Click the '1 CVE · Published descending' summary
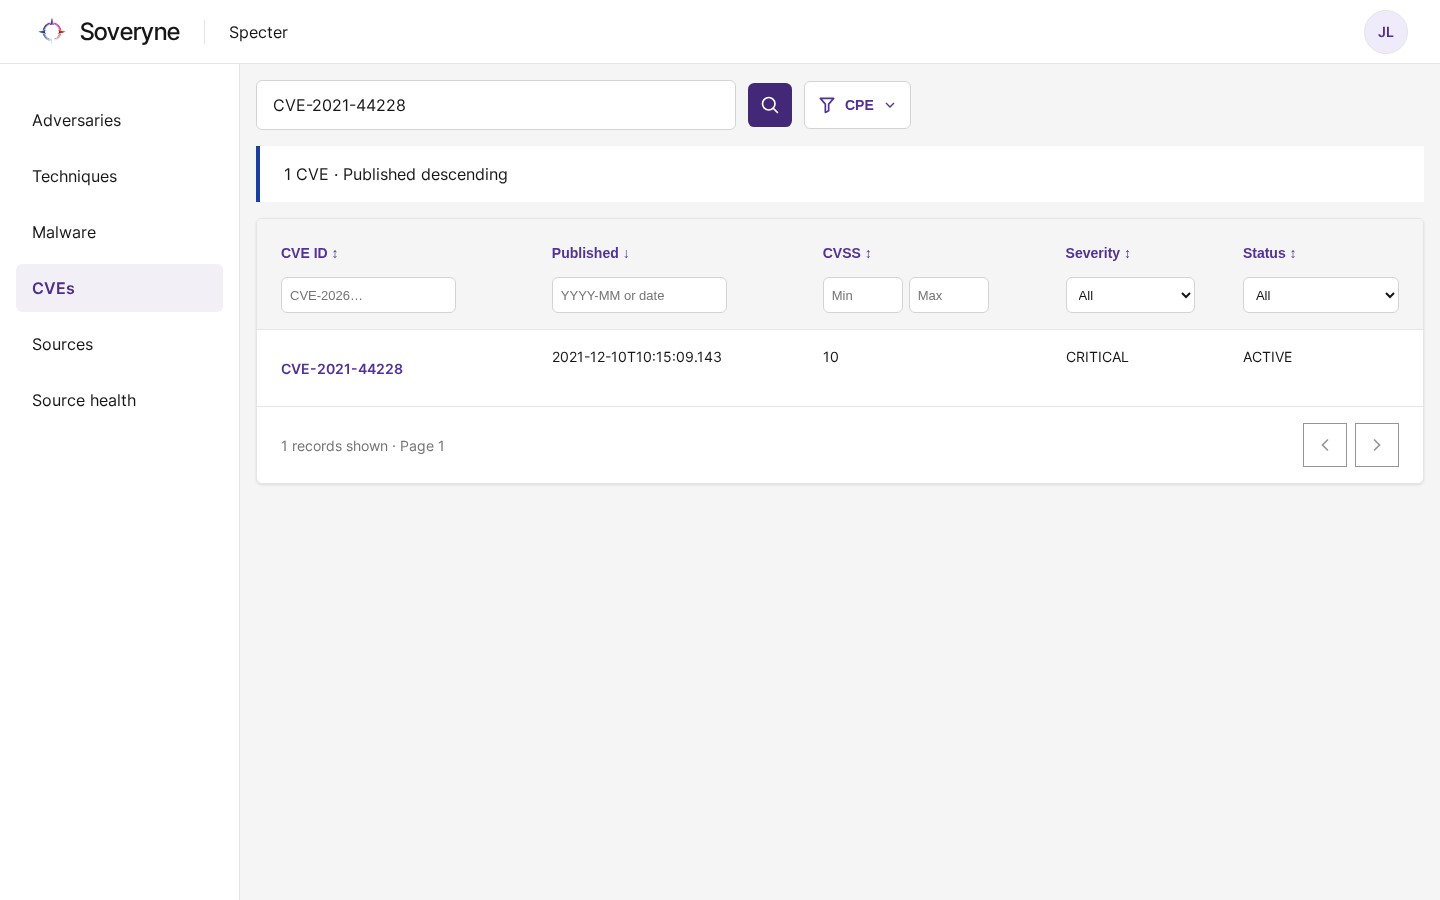1440x900 pixels. [396, 174]
